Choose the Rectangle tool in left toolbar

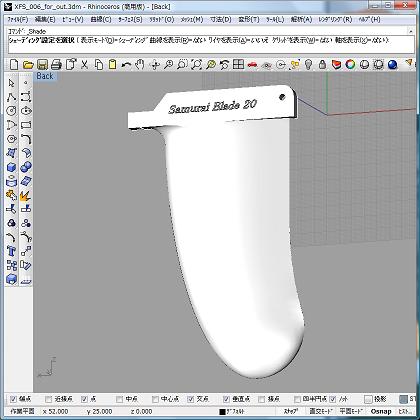pos(26,125)
